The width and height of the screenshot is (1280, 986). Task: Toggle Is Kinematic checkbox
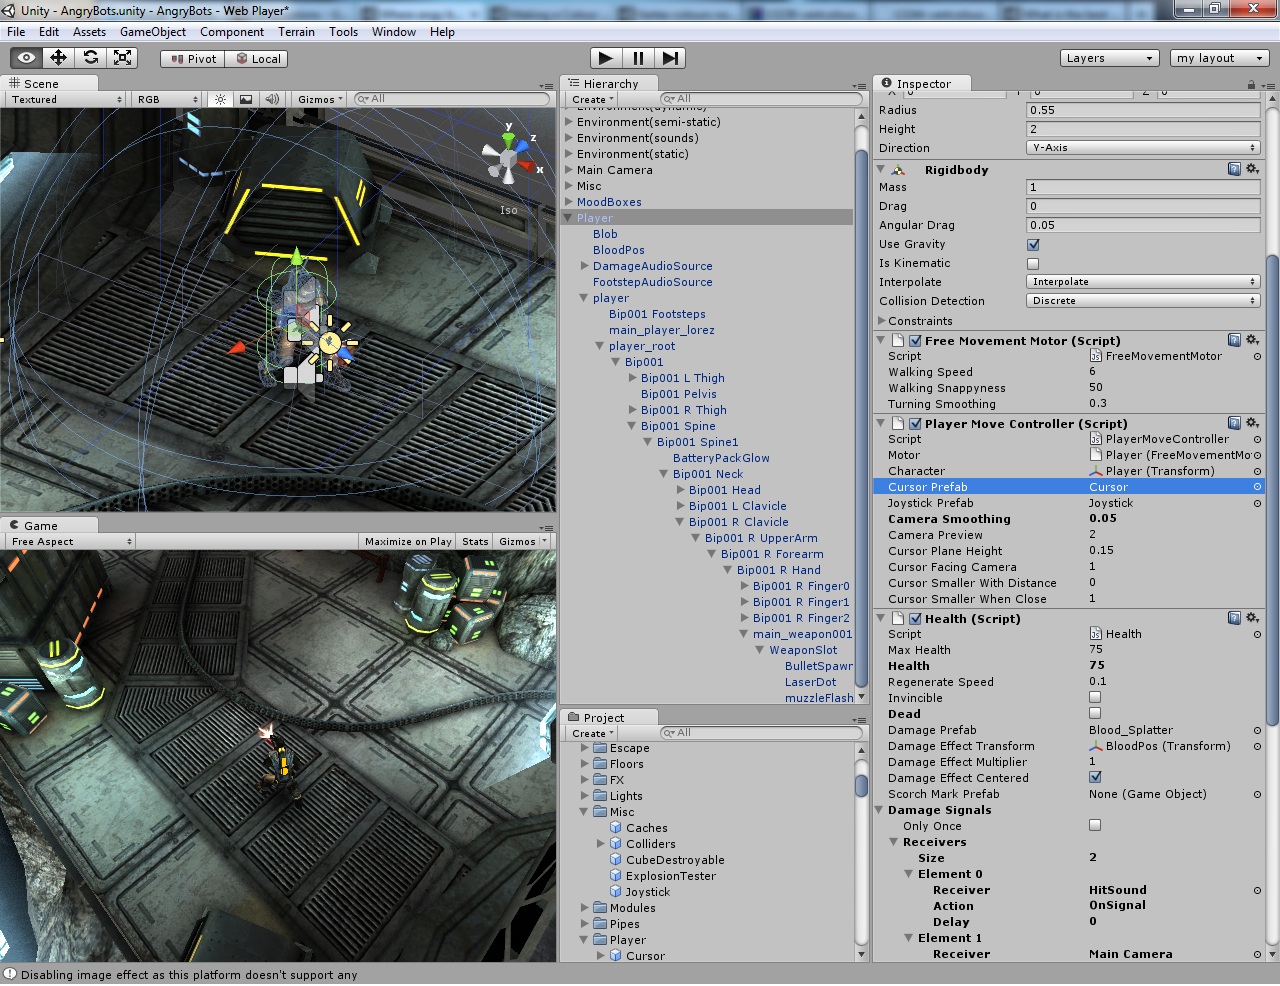point(1033,264)
